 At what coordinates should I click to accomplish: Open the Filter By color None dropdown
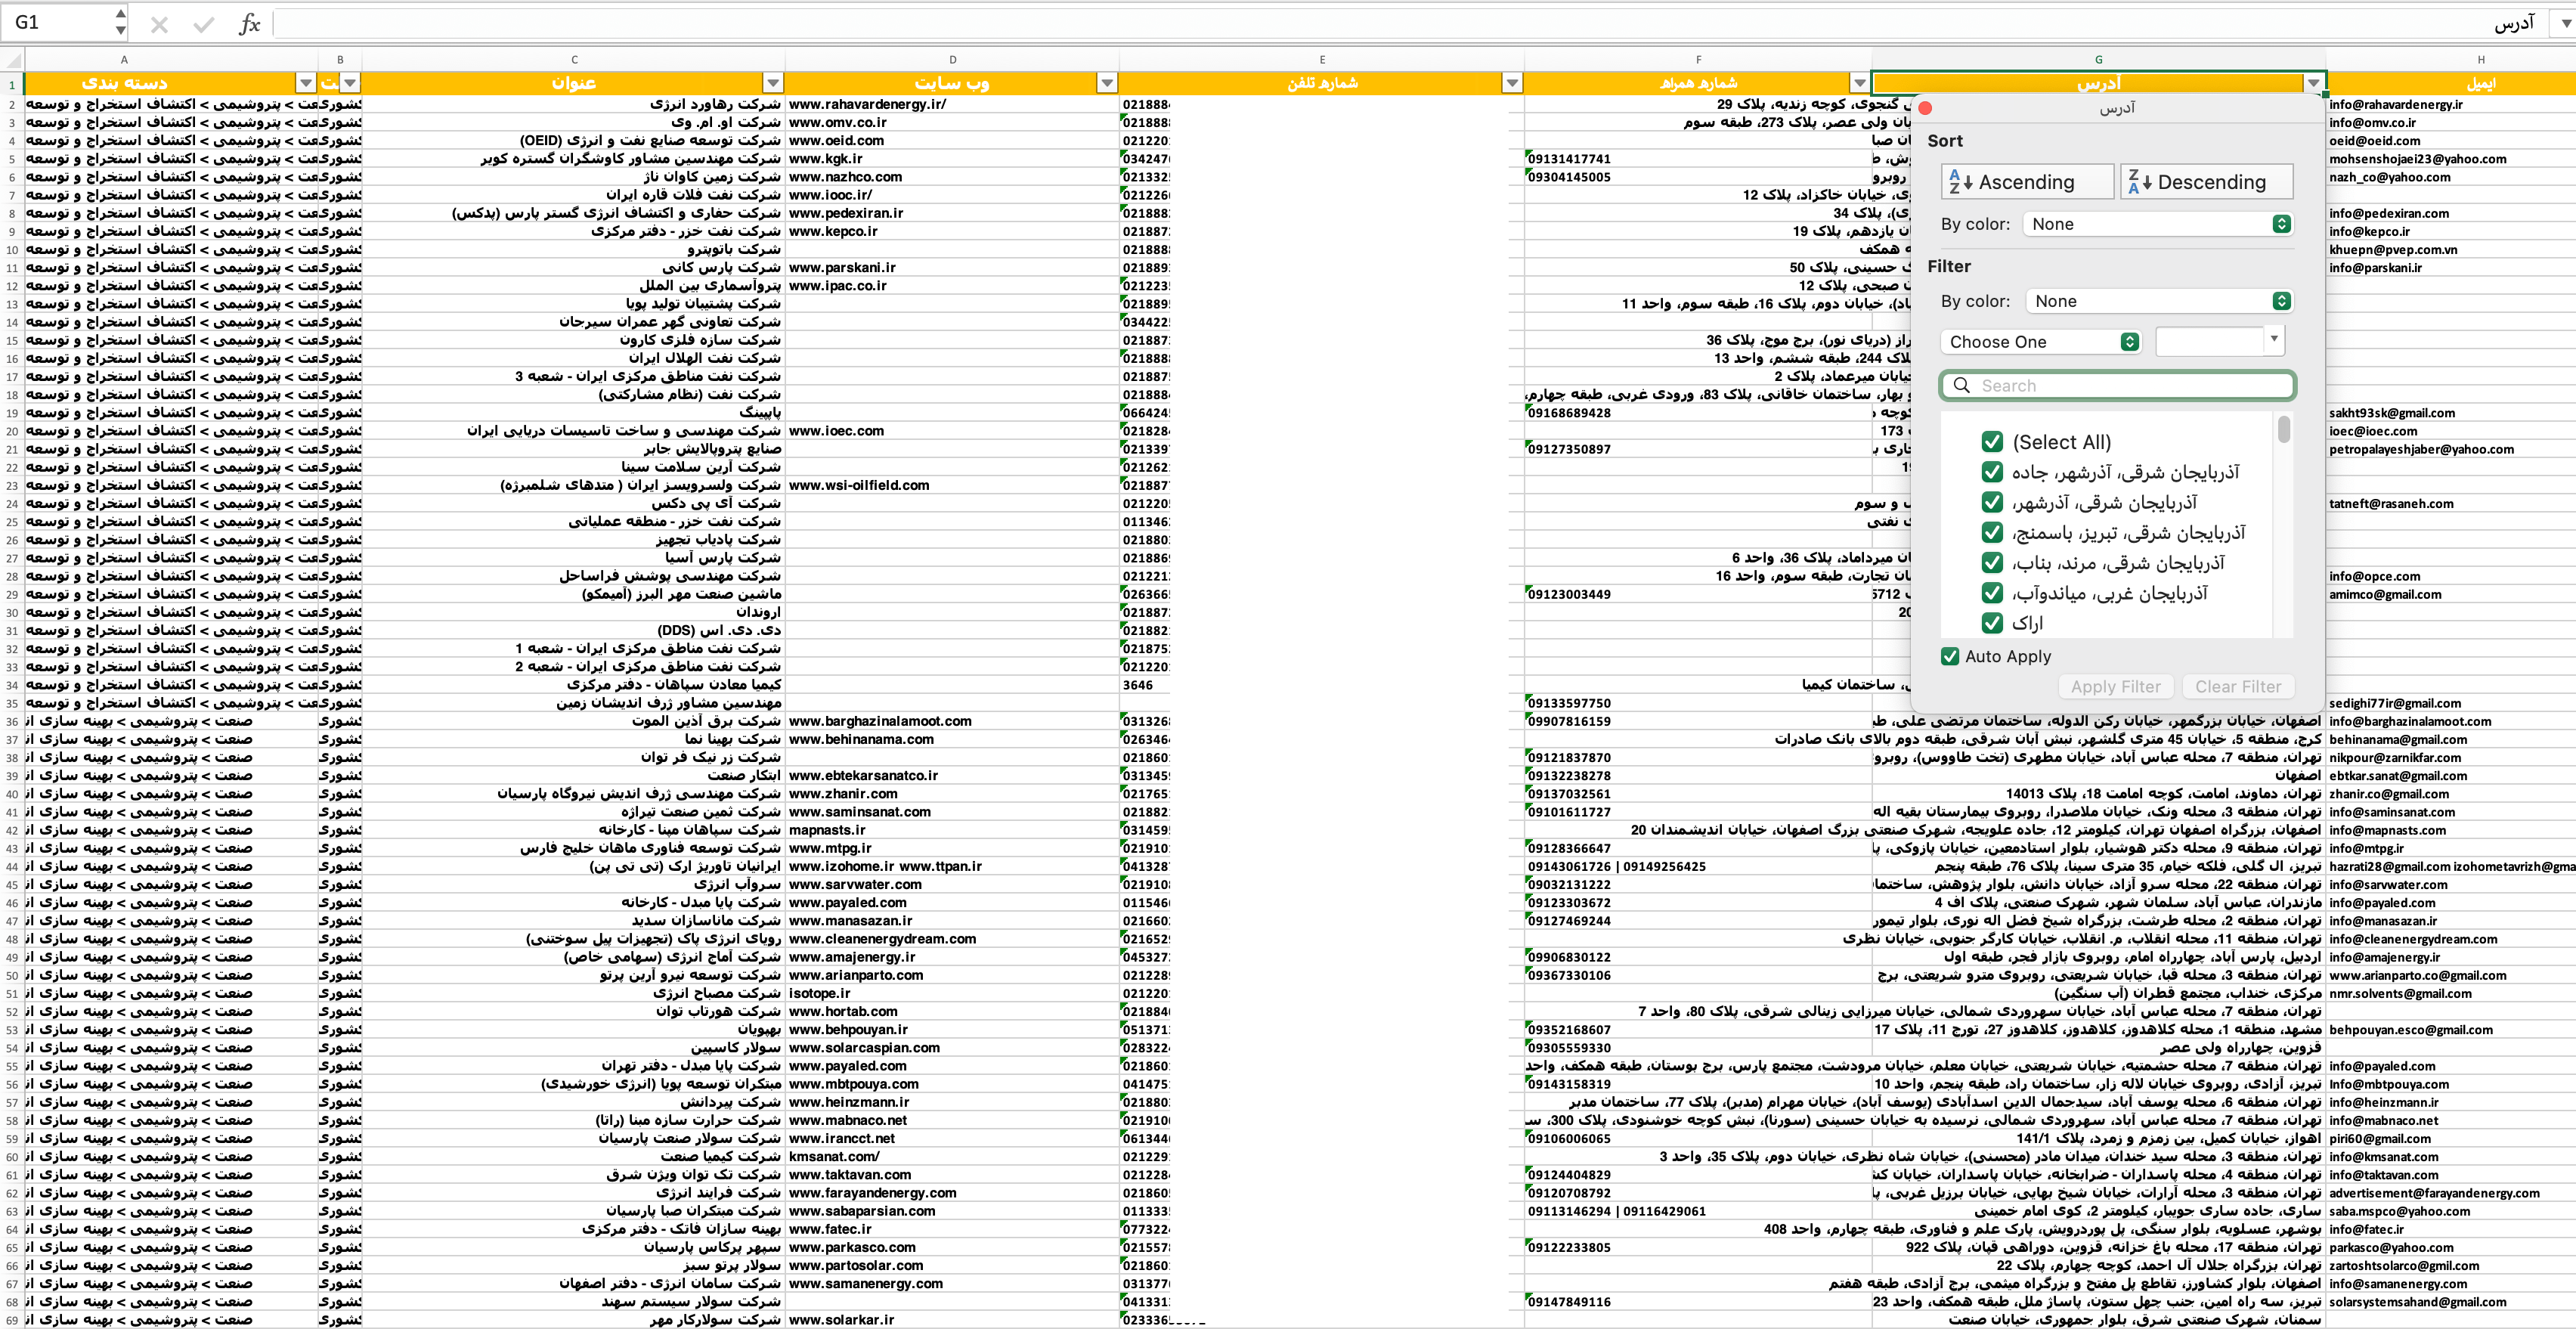click(2159, 301)
